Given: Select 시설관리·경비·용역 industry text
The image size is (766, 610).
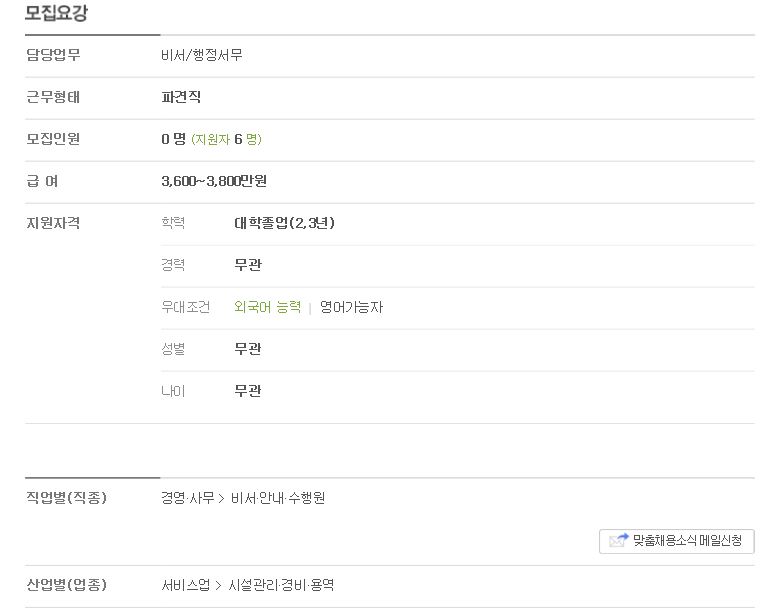Looking at the screenshot, I should tap(281, 585).
